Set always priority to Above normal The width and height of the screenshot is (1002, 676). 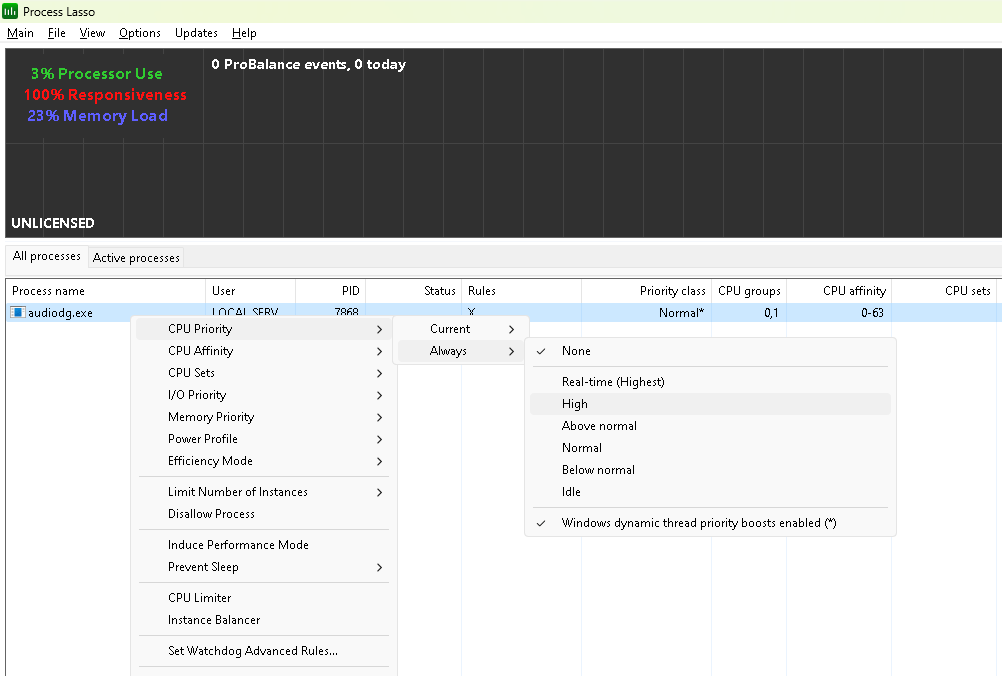pos(710,426)
